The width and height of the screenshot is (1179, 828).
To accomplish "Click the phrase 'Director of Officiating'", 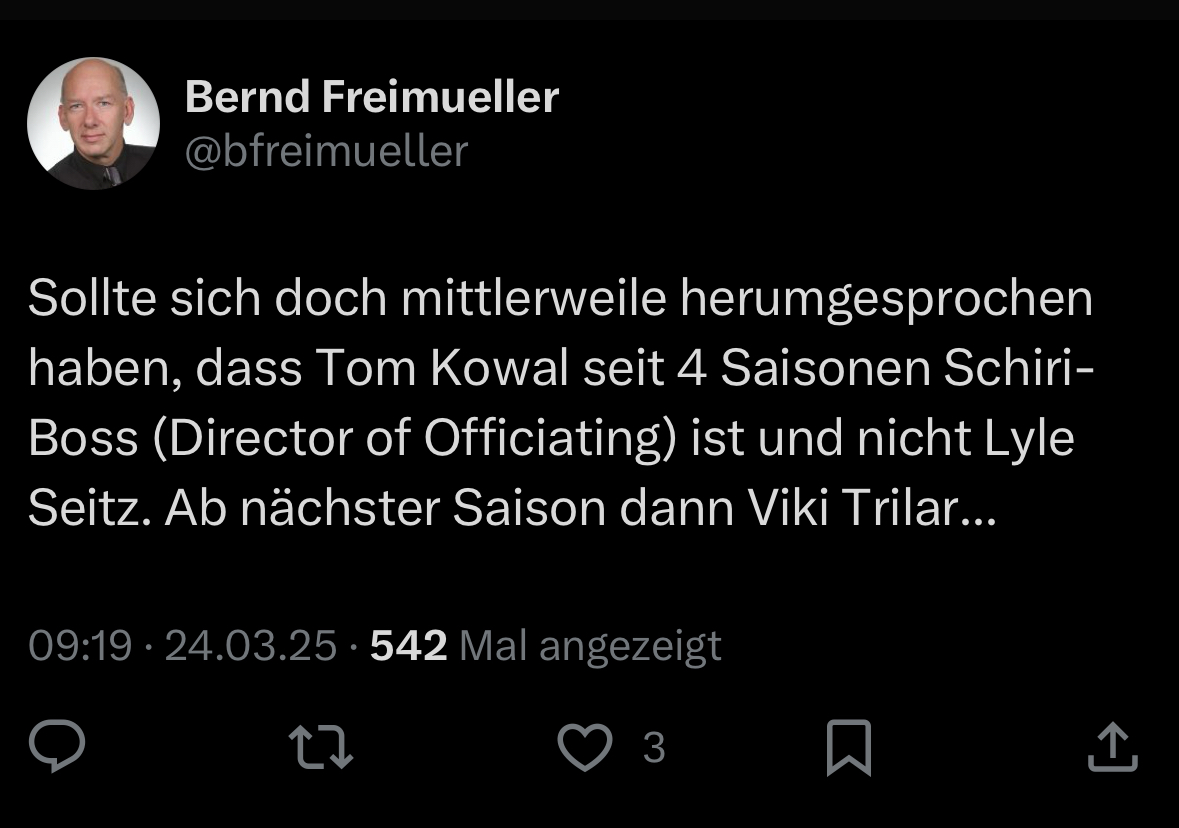I will 410,440.
